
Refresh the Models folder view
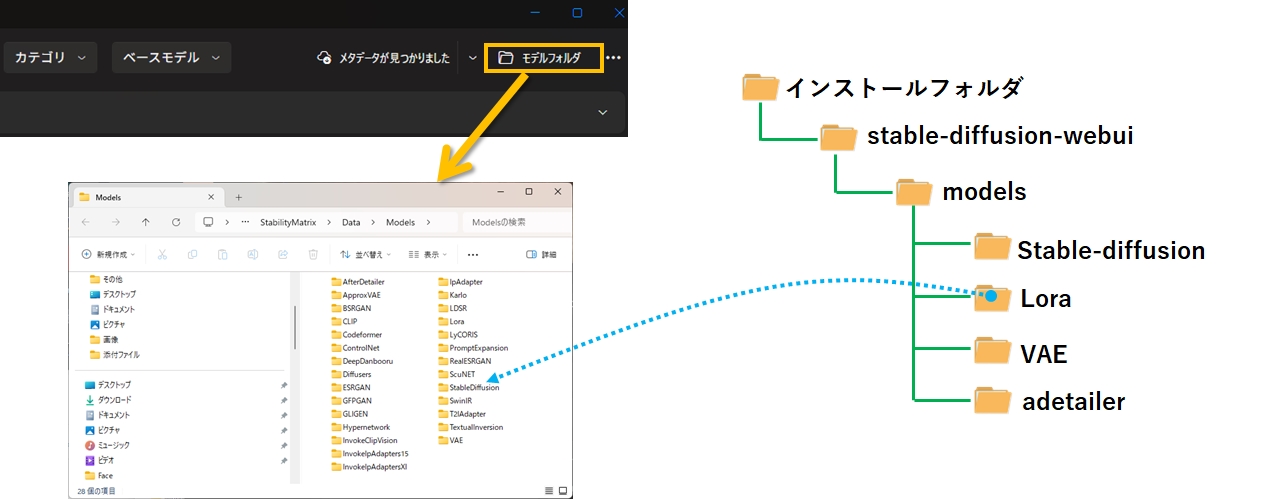pos(176,222)
